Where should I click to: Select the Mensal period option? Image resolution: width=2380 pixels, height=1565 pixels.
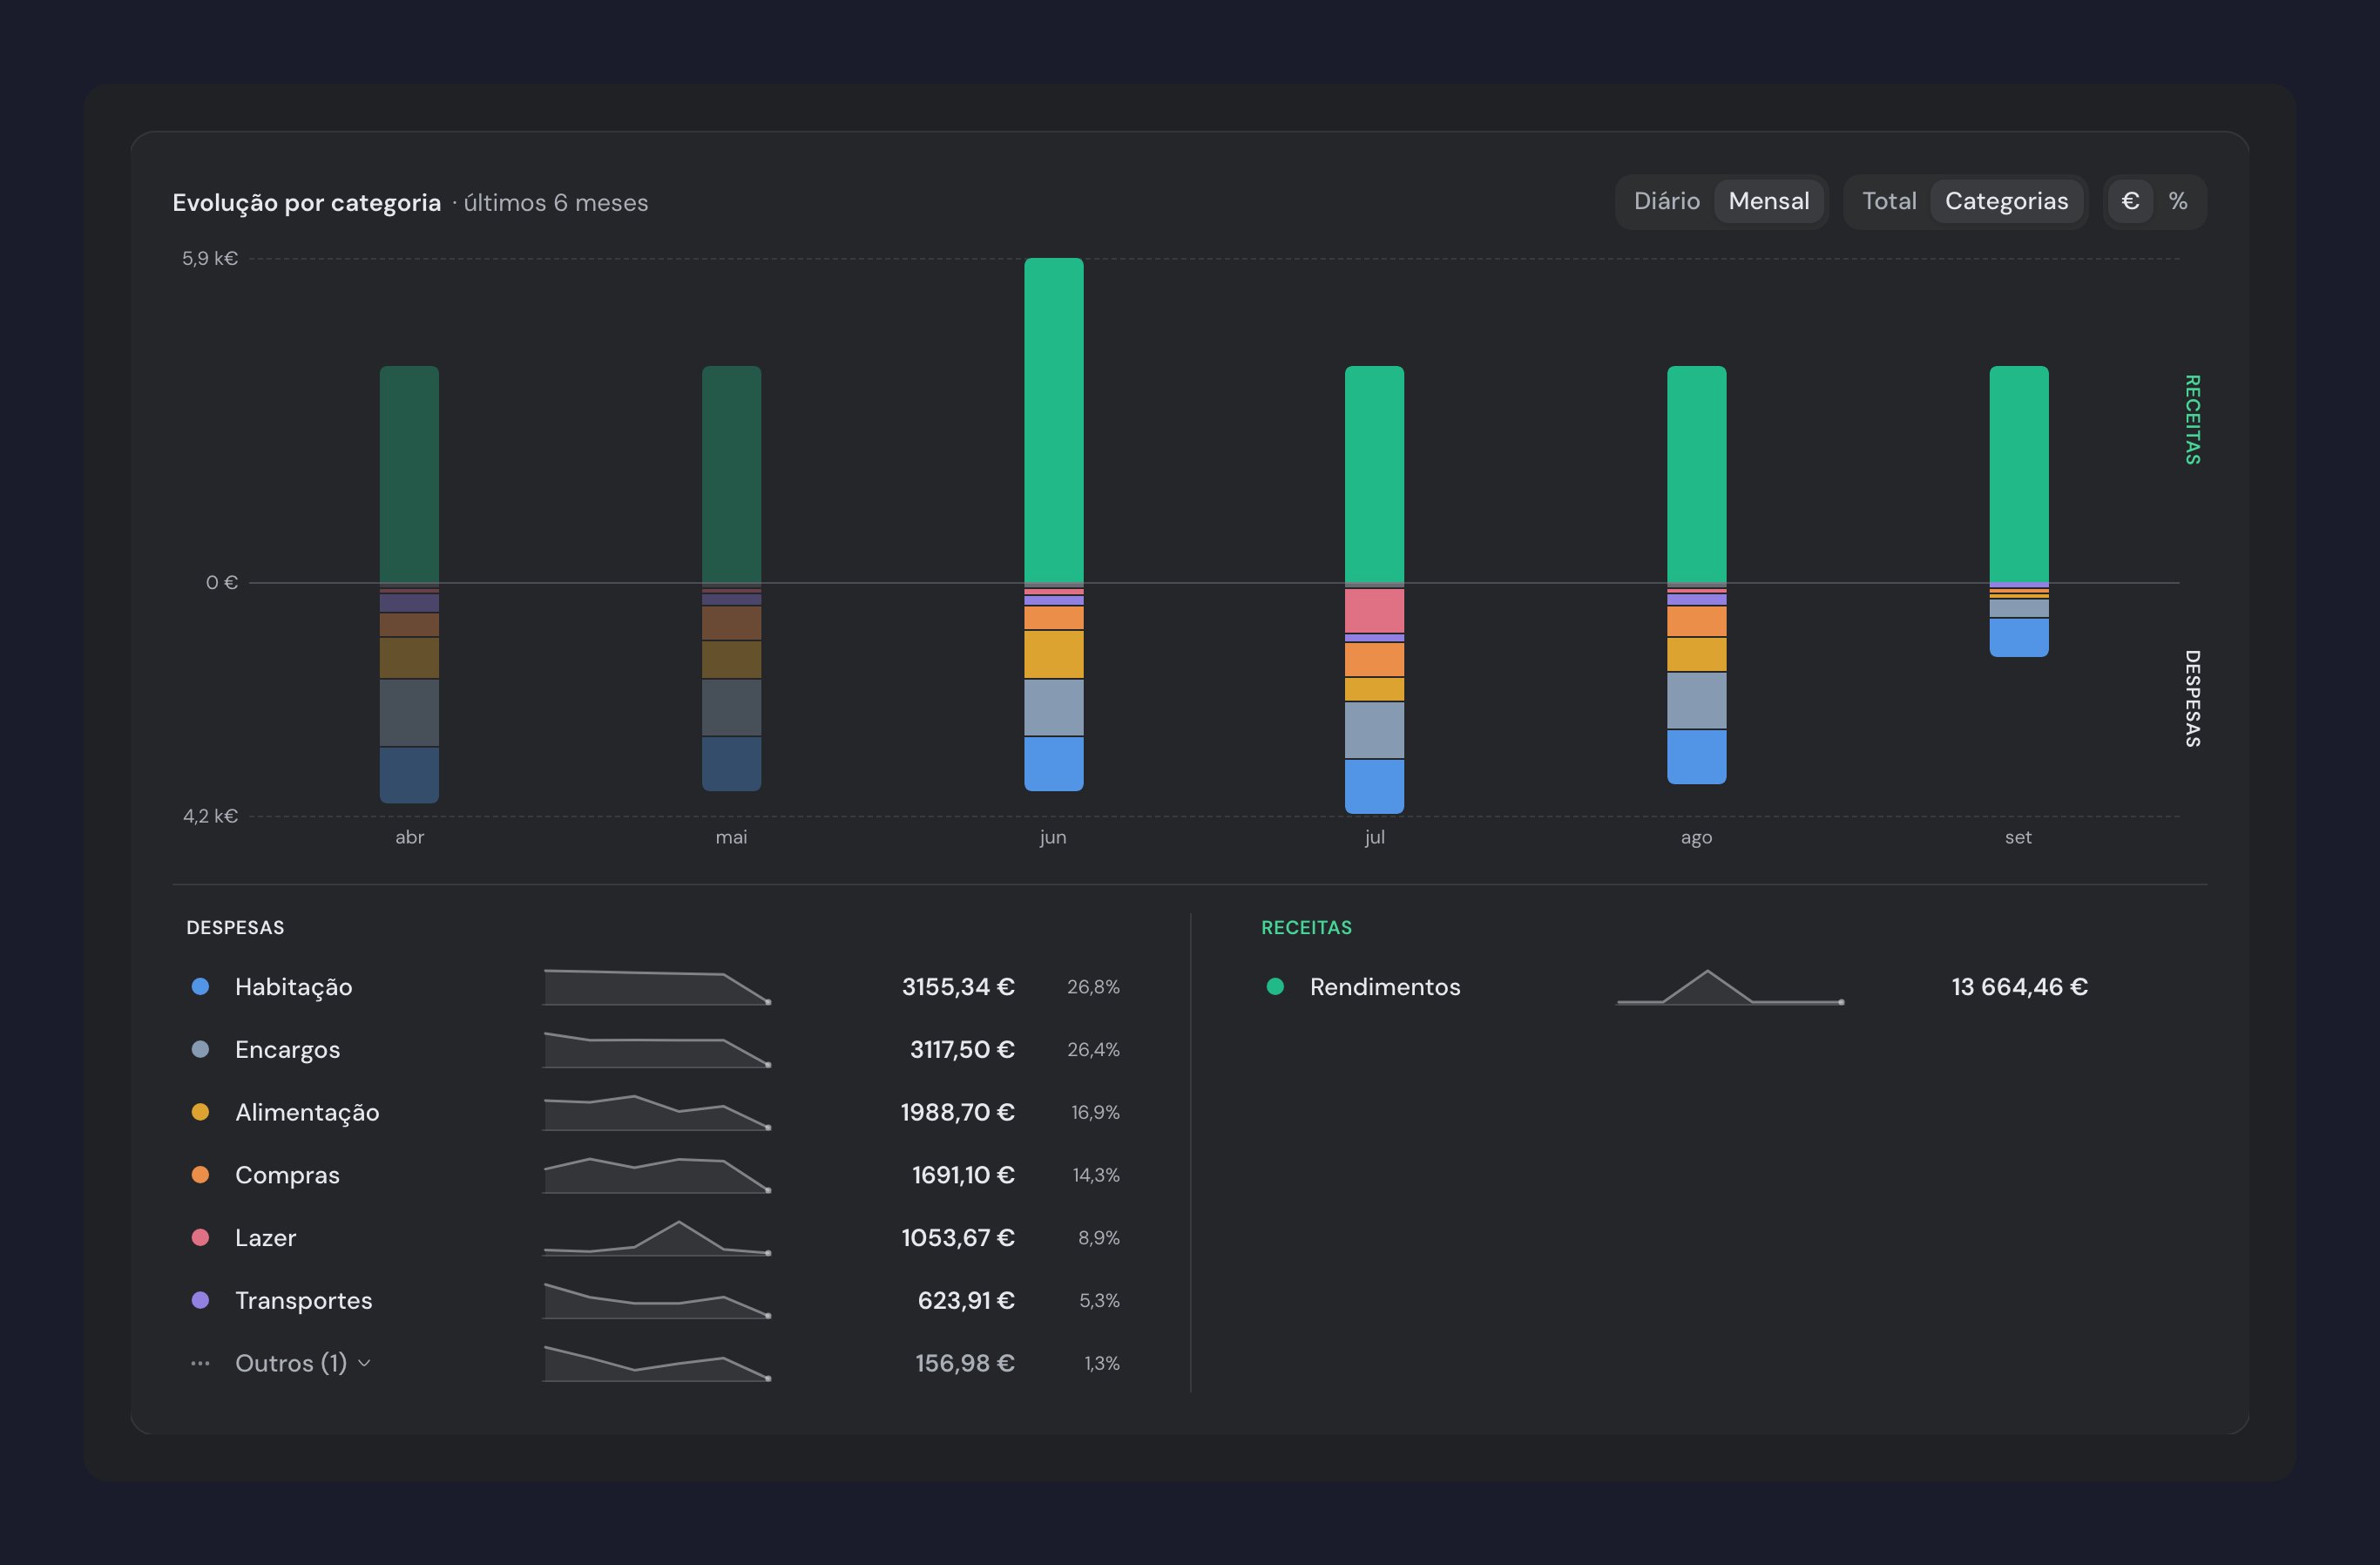[x=1768, y=201]
